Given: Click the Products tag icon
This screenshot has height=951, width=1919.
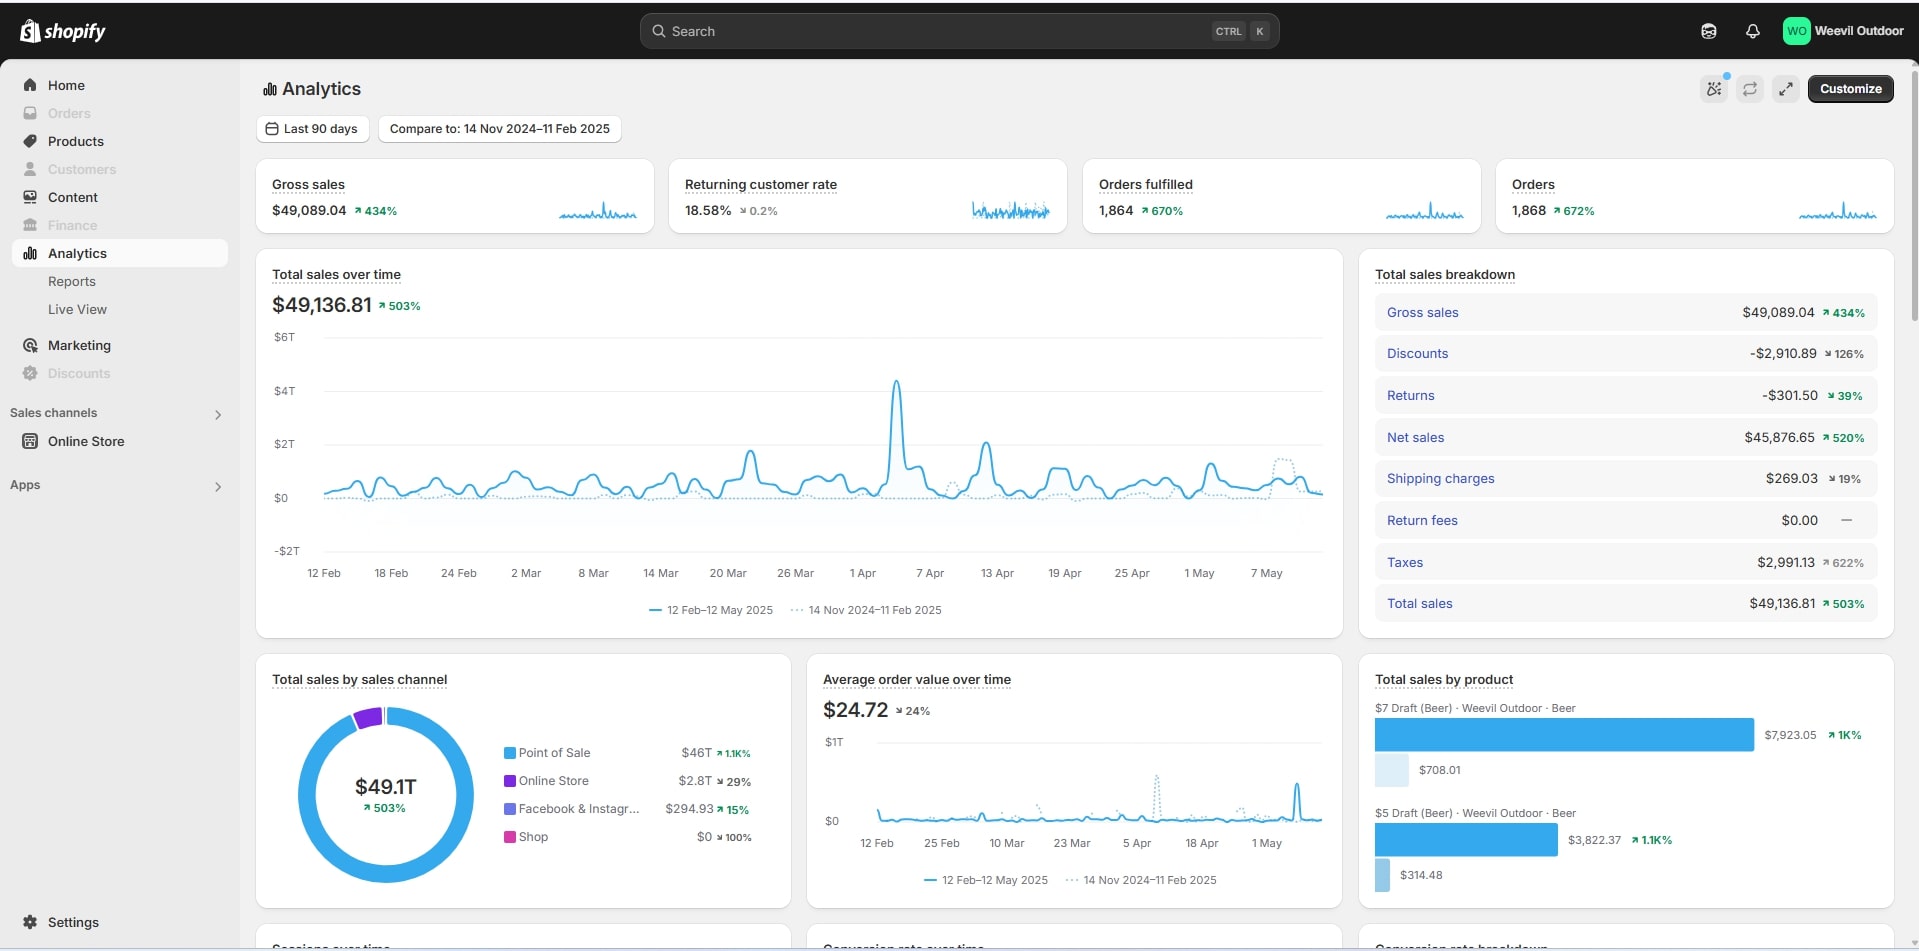Looking at the screenshot, I should [30, 141].
